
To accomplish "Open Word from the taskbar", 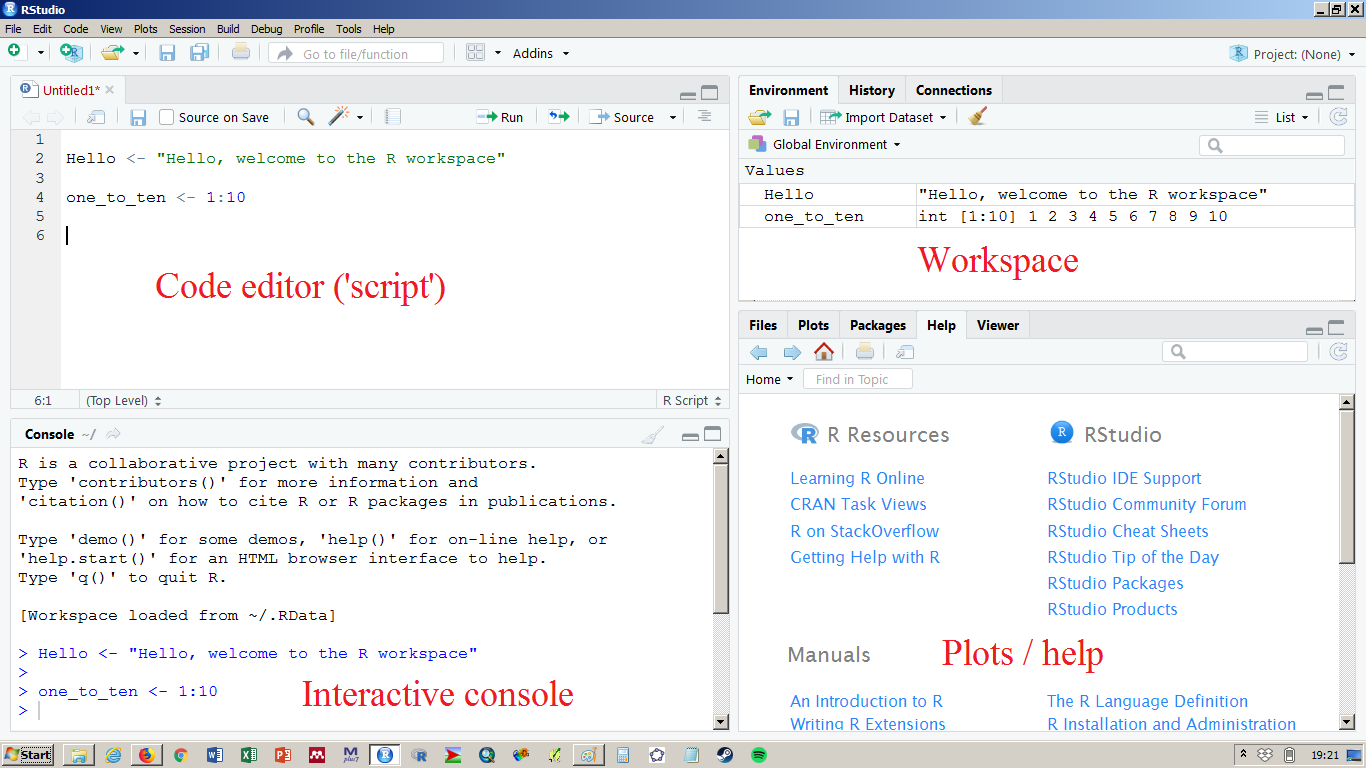I will [215, 755].
